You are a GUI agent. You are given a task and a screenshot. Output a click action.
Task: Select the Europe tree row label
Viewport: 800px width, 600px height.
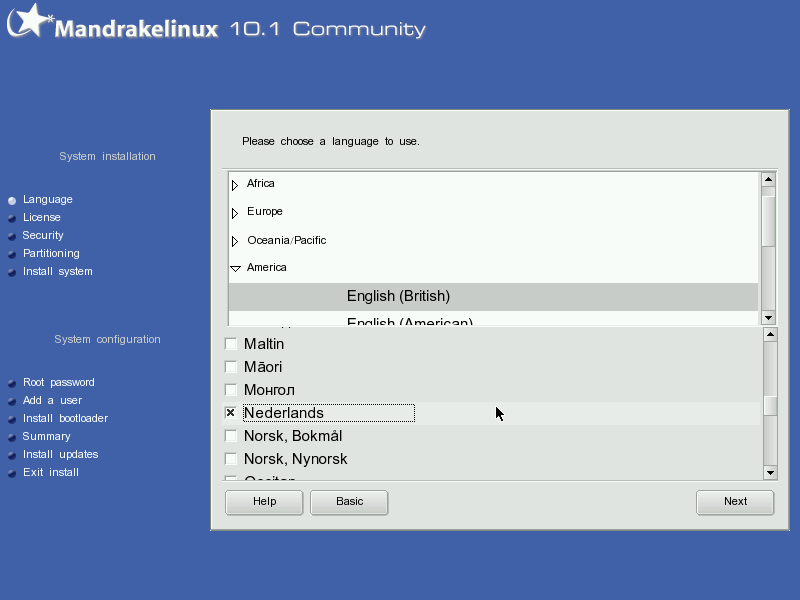pos(264,211)
